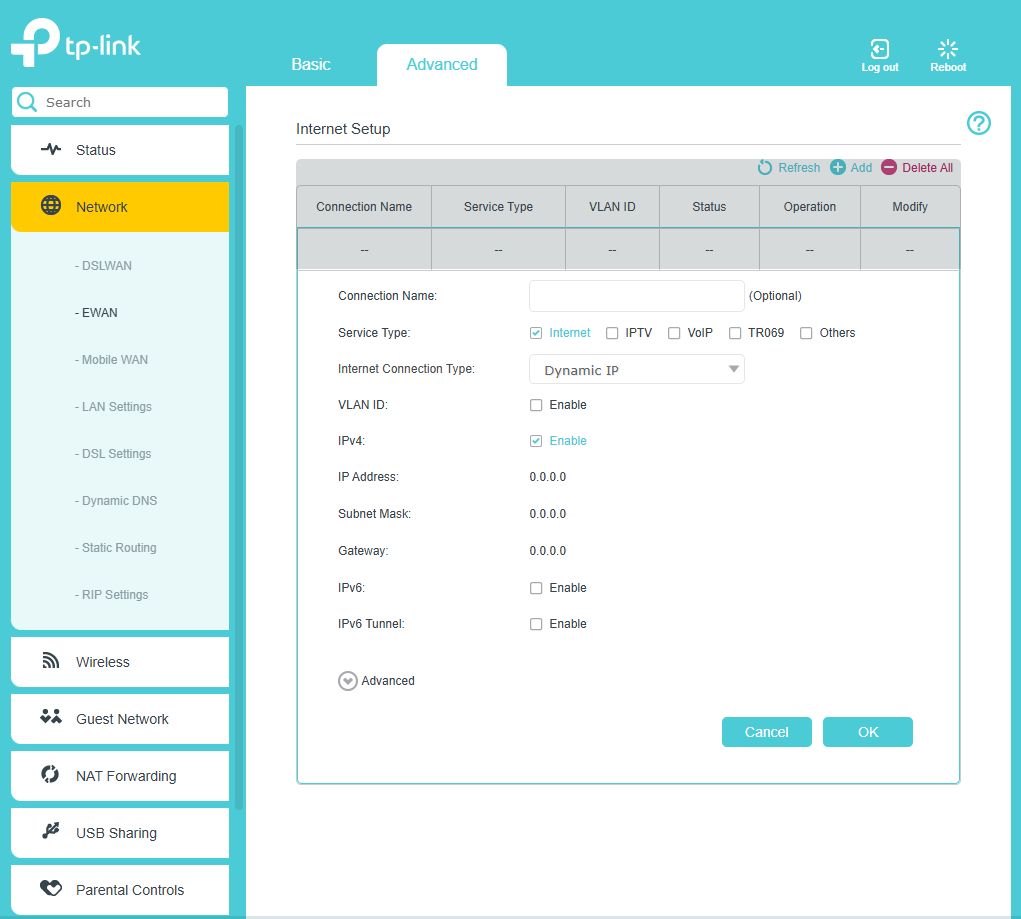
Task: Check the IPTV service type
Action: pyautogui.click(x=612, y=333)
